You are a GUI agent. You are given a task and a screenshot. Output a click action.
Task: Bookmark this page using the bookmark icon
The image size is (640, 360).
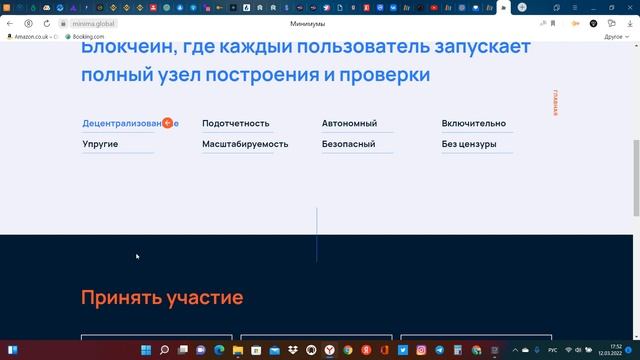pos(553,24)
